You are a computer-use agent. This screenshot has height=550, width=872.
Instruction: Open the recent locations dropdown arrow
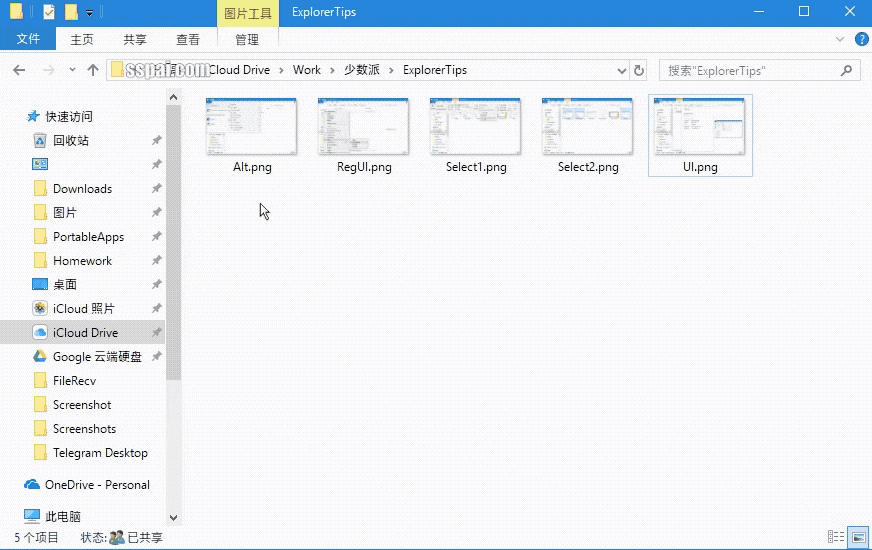pyautogui.click(x=72, y=70)
